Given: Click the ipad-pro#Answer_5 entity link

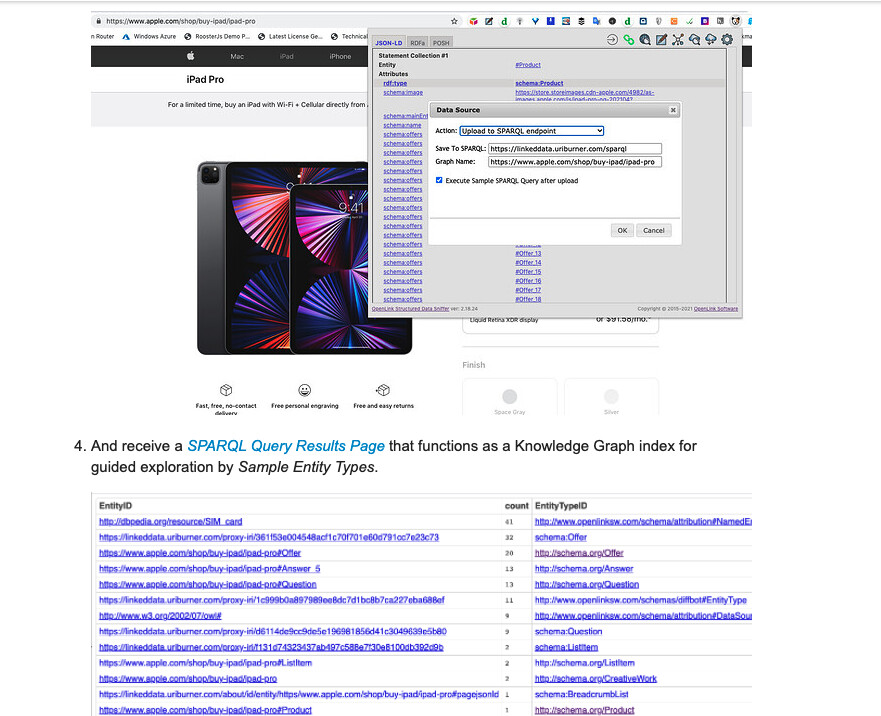Looking at the screenshot, I should [x=210, y=569].
